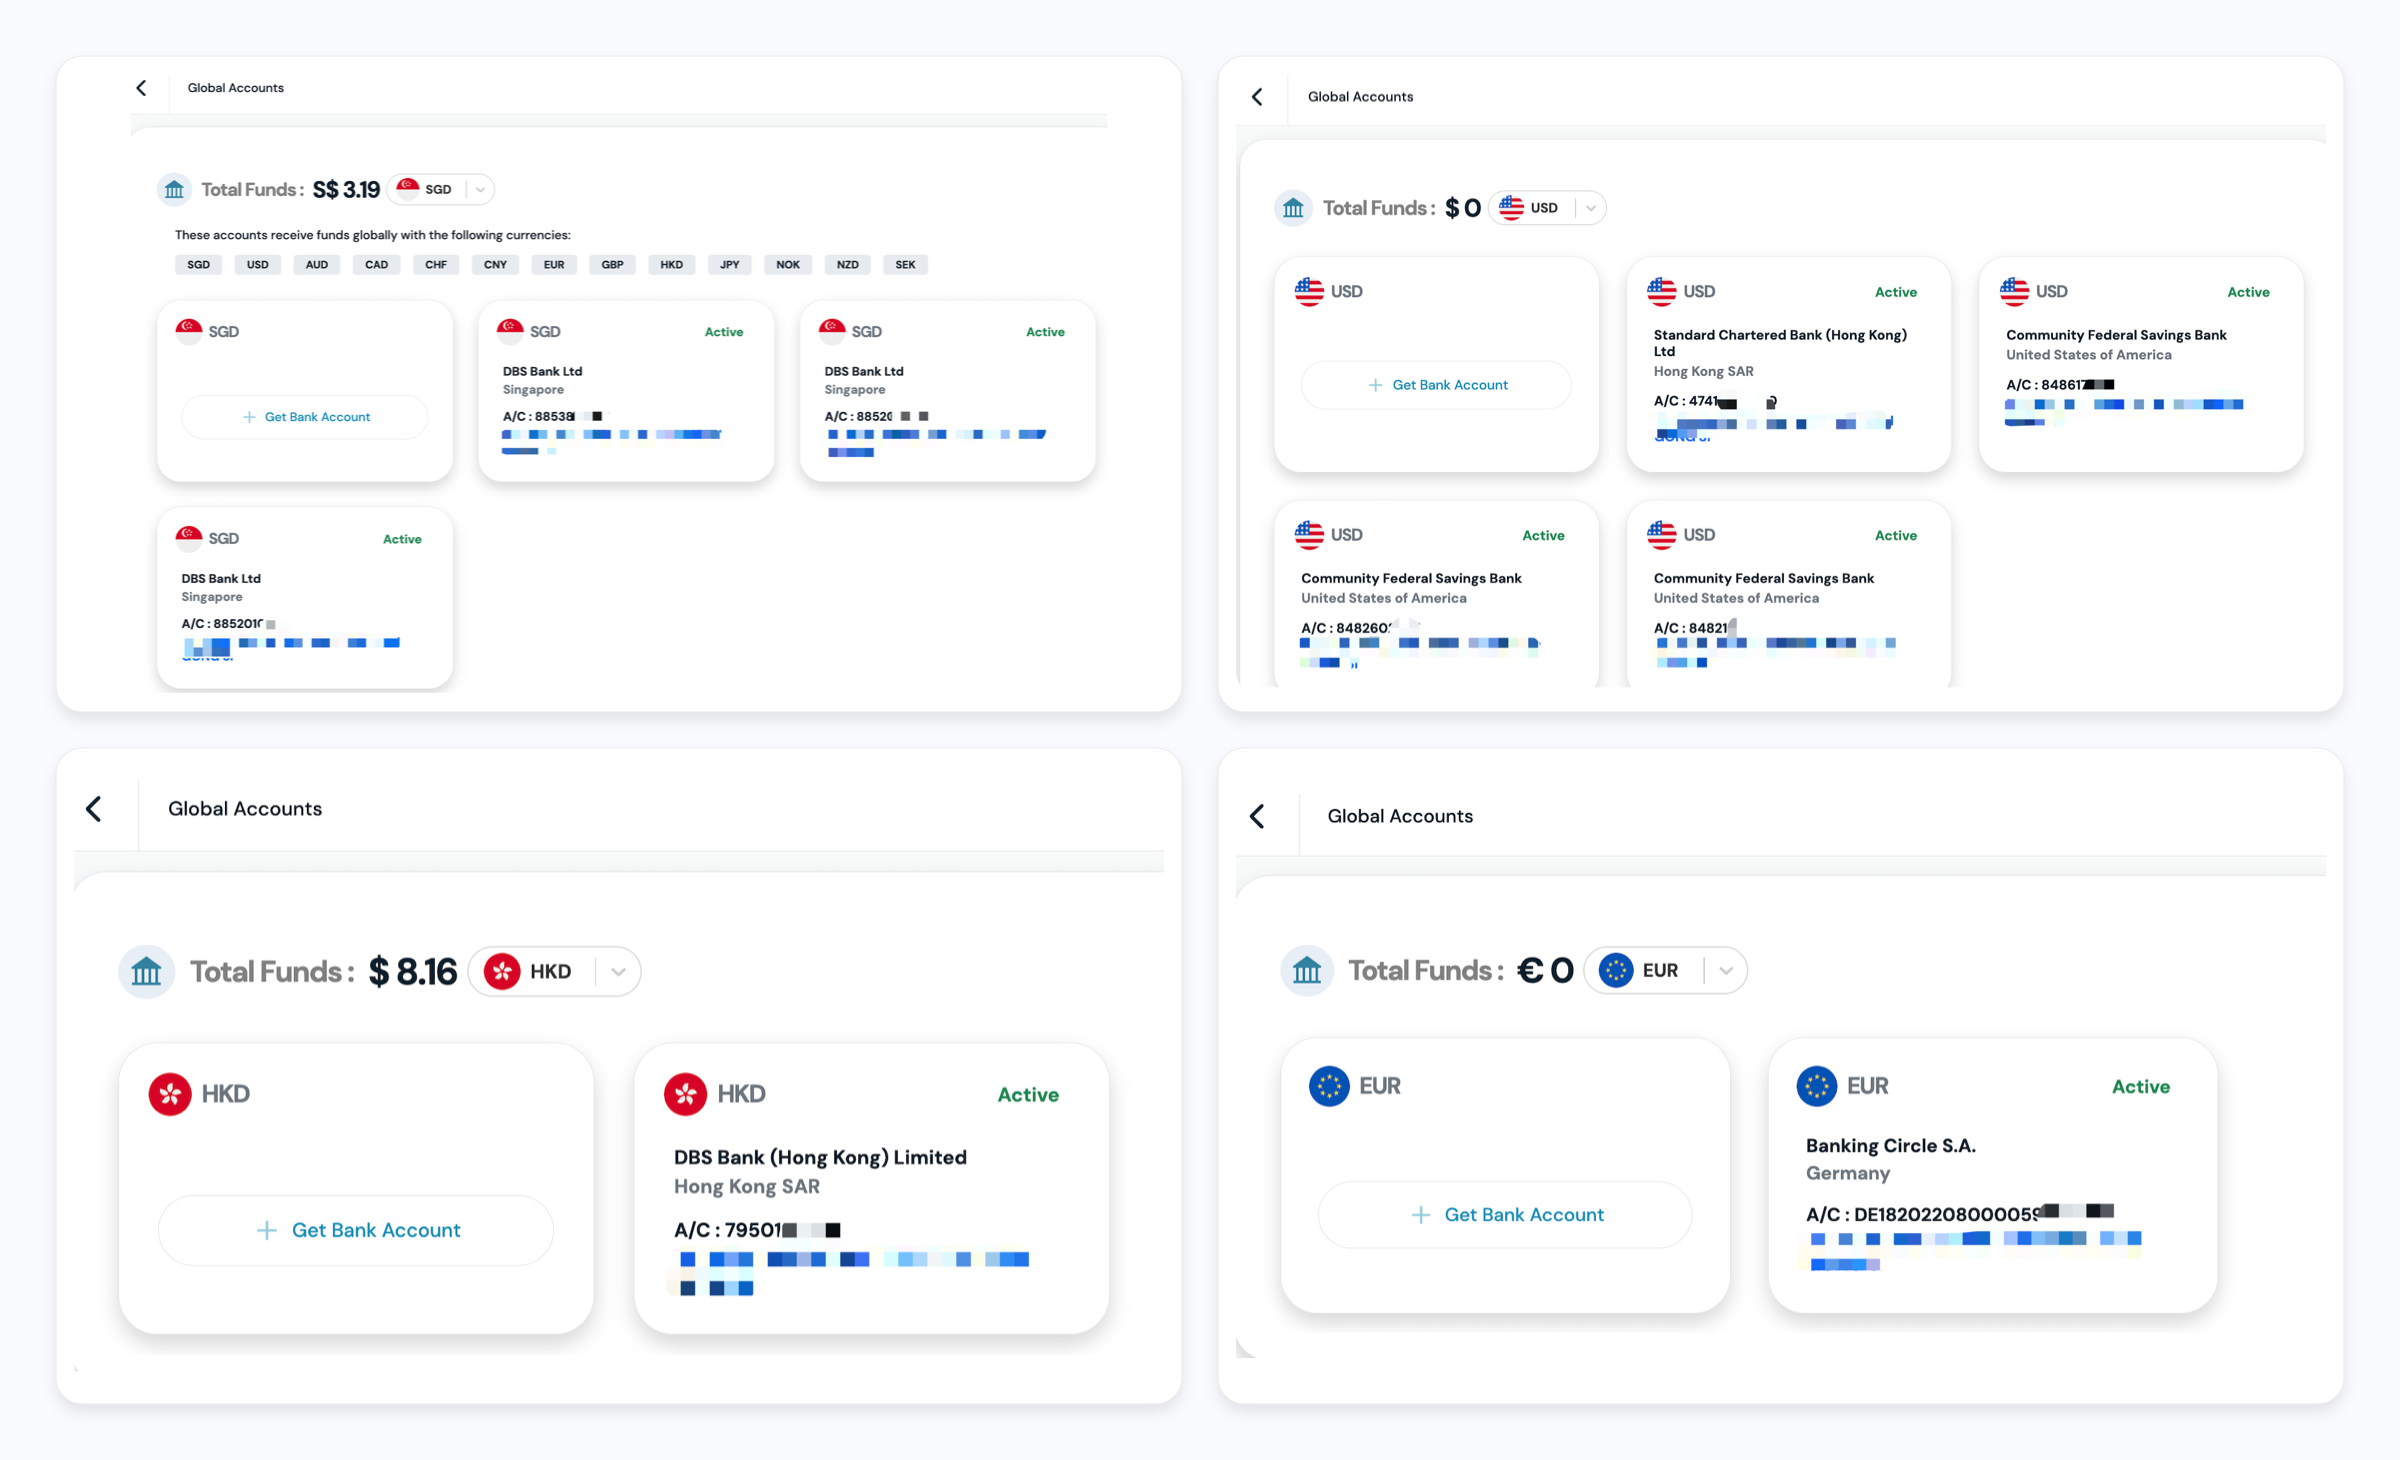Open the USD currency dropdown
This screenshot has height=1460, width=2400.
coord(1590,208)
